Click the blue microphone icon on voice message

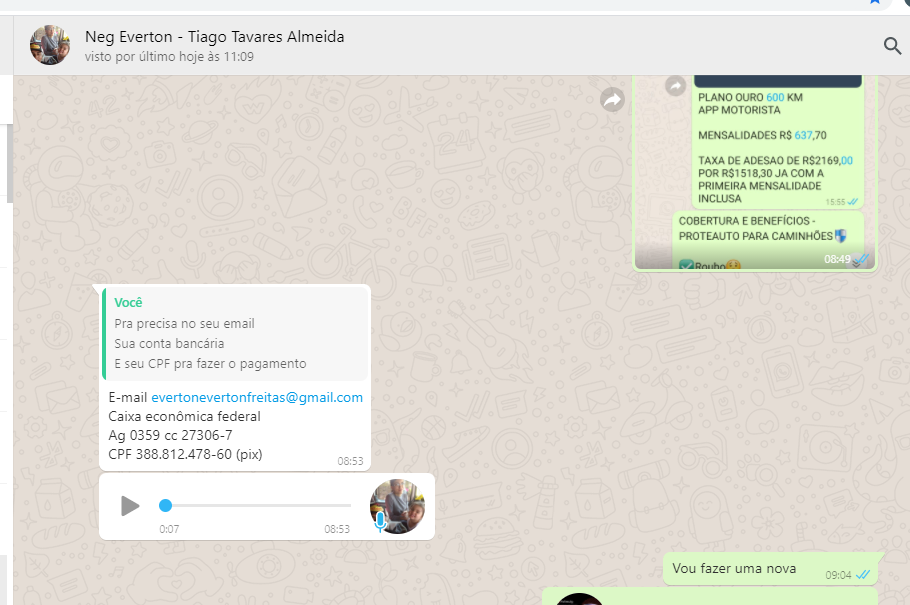pos(380,520)
